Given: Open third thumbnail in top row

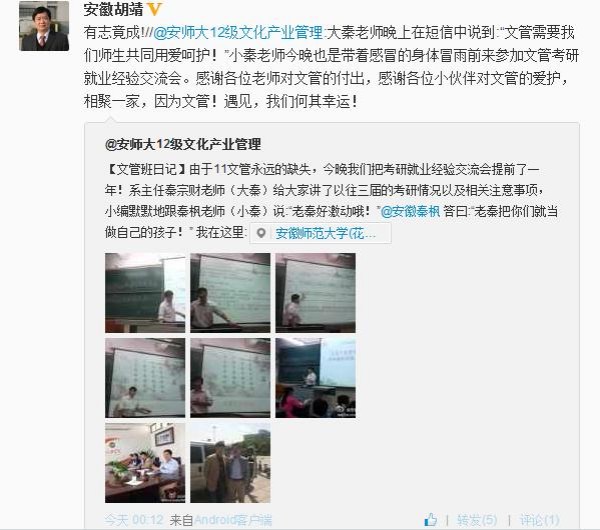Looking at the screenshot, I should coord(316,293).
